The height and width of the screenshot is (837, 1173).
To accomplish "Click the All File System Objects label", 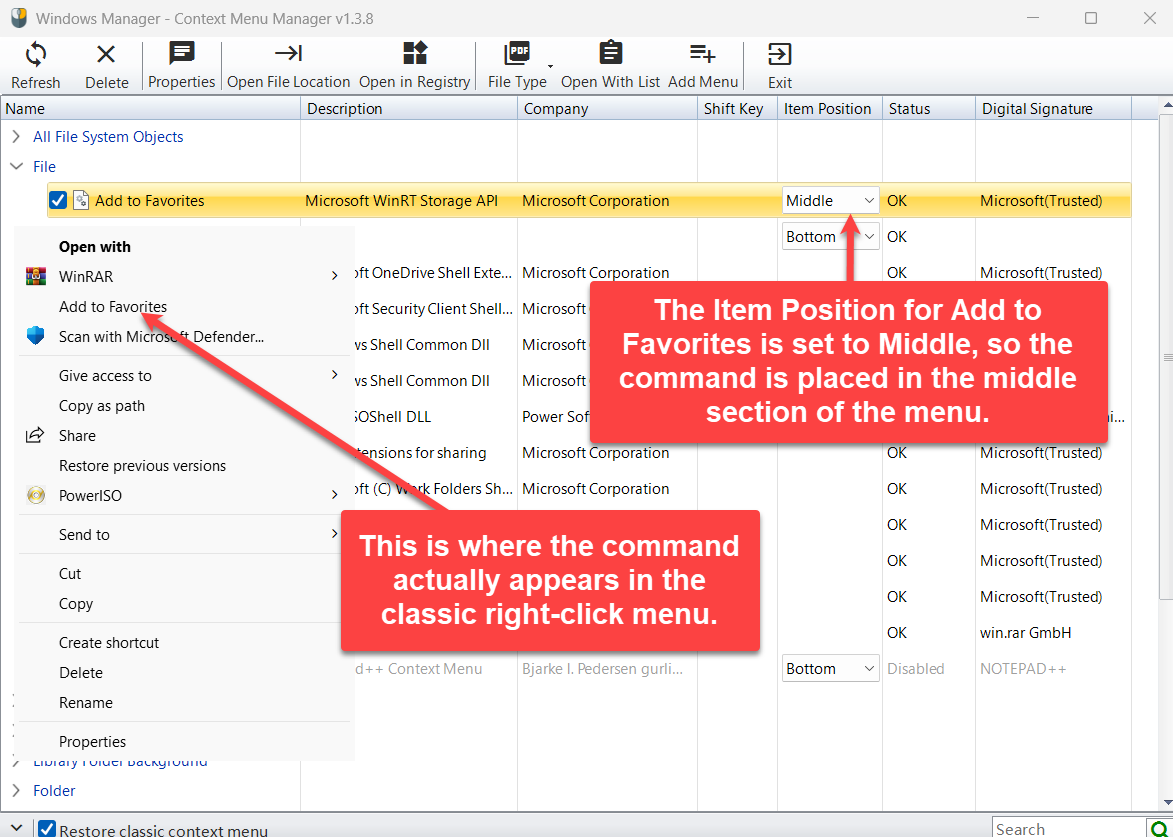I will pos(108,137).
